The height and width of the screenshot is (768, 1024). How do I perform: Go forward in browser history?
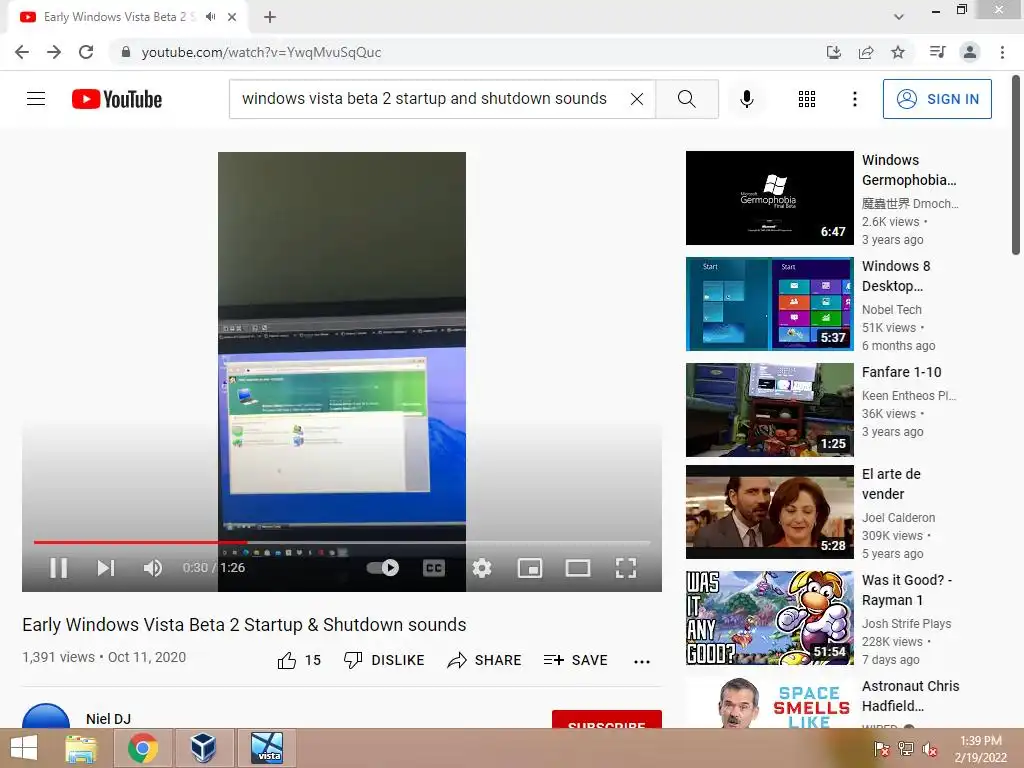54,52
